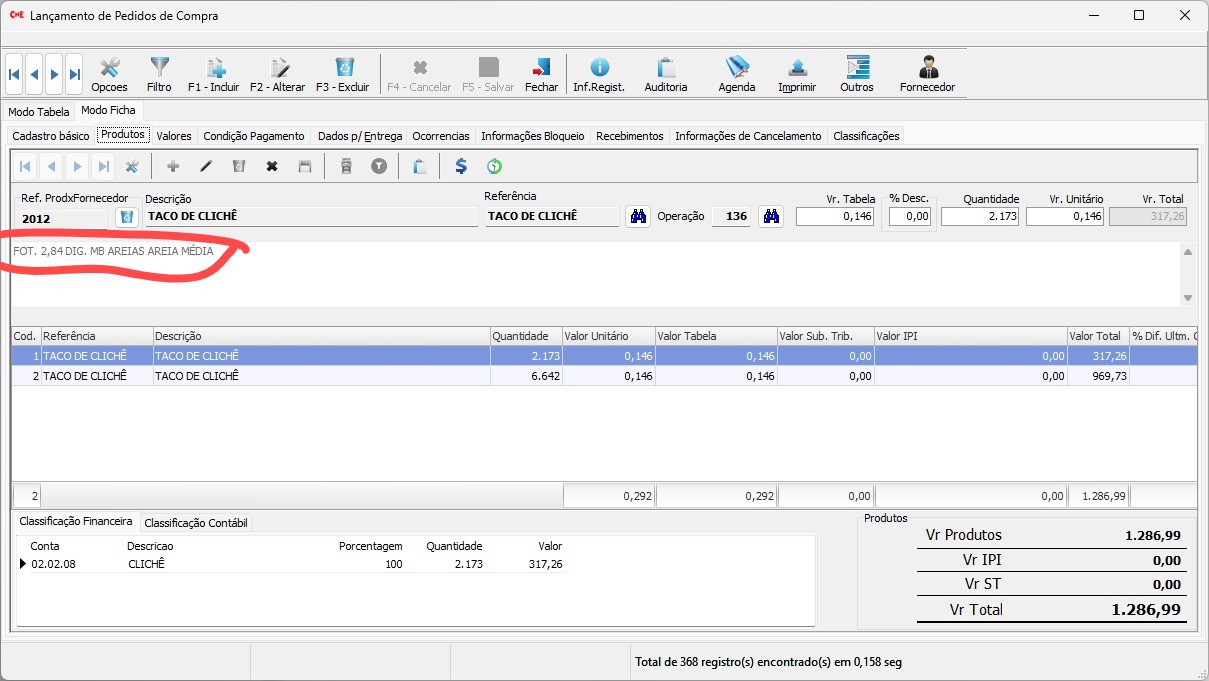Open the Filtro funnel tool
Image resolution: width=1209 pixels, height=681 pixels.
[159, 74]
